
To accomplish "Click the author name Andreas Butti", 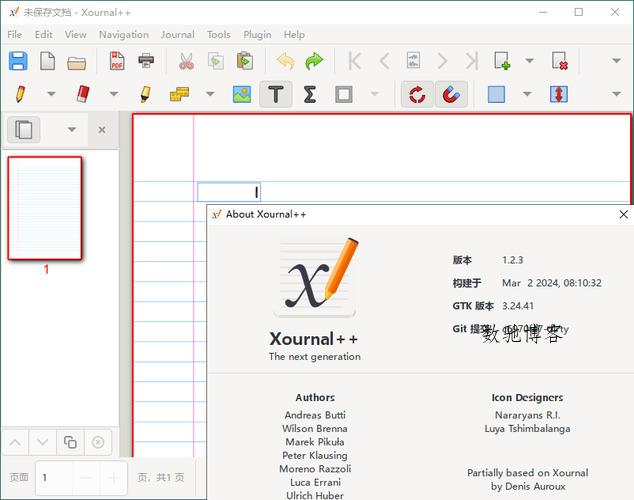I will pos(315,415).
